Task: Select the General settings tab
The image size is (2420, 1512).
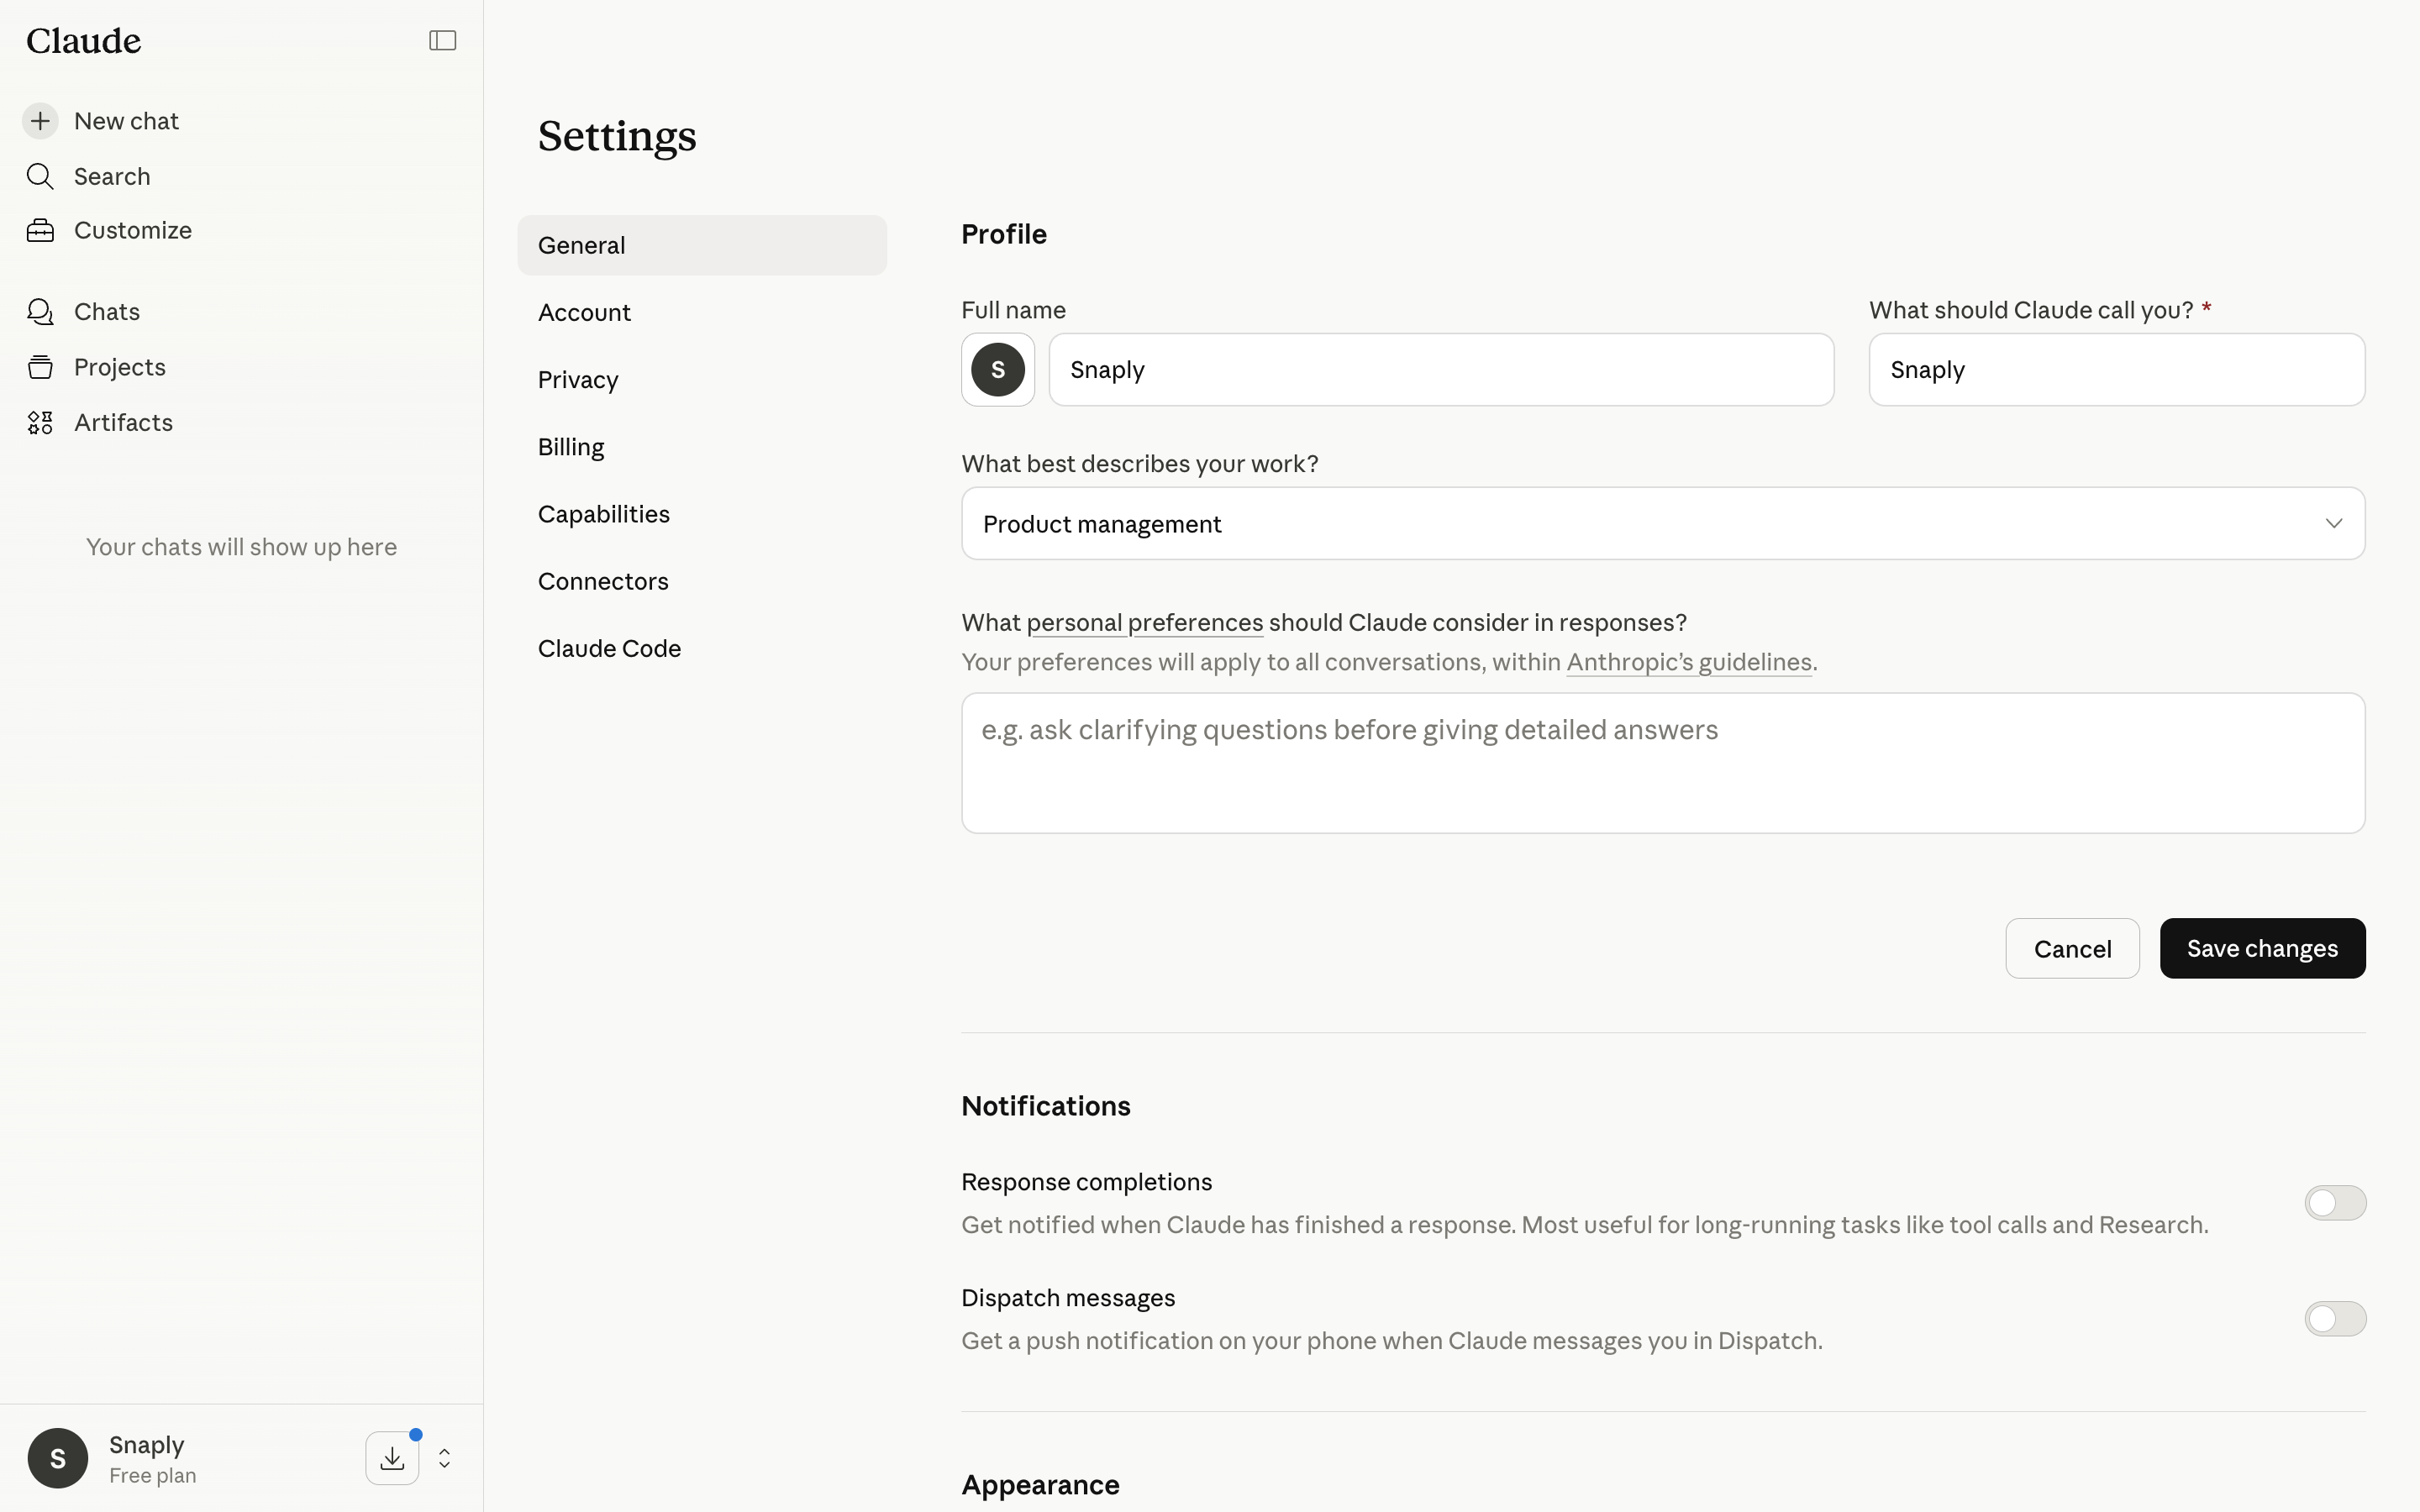Action: coord(702,245)
